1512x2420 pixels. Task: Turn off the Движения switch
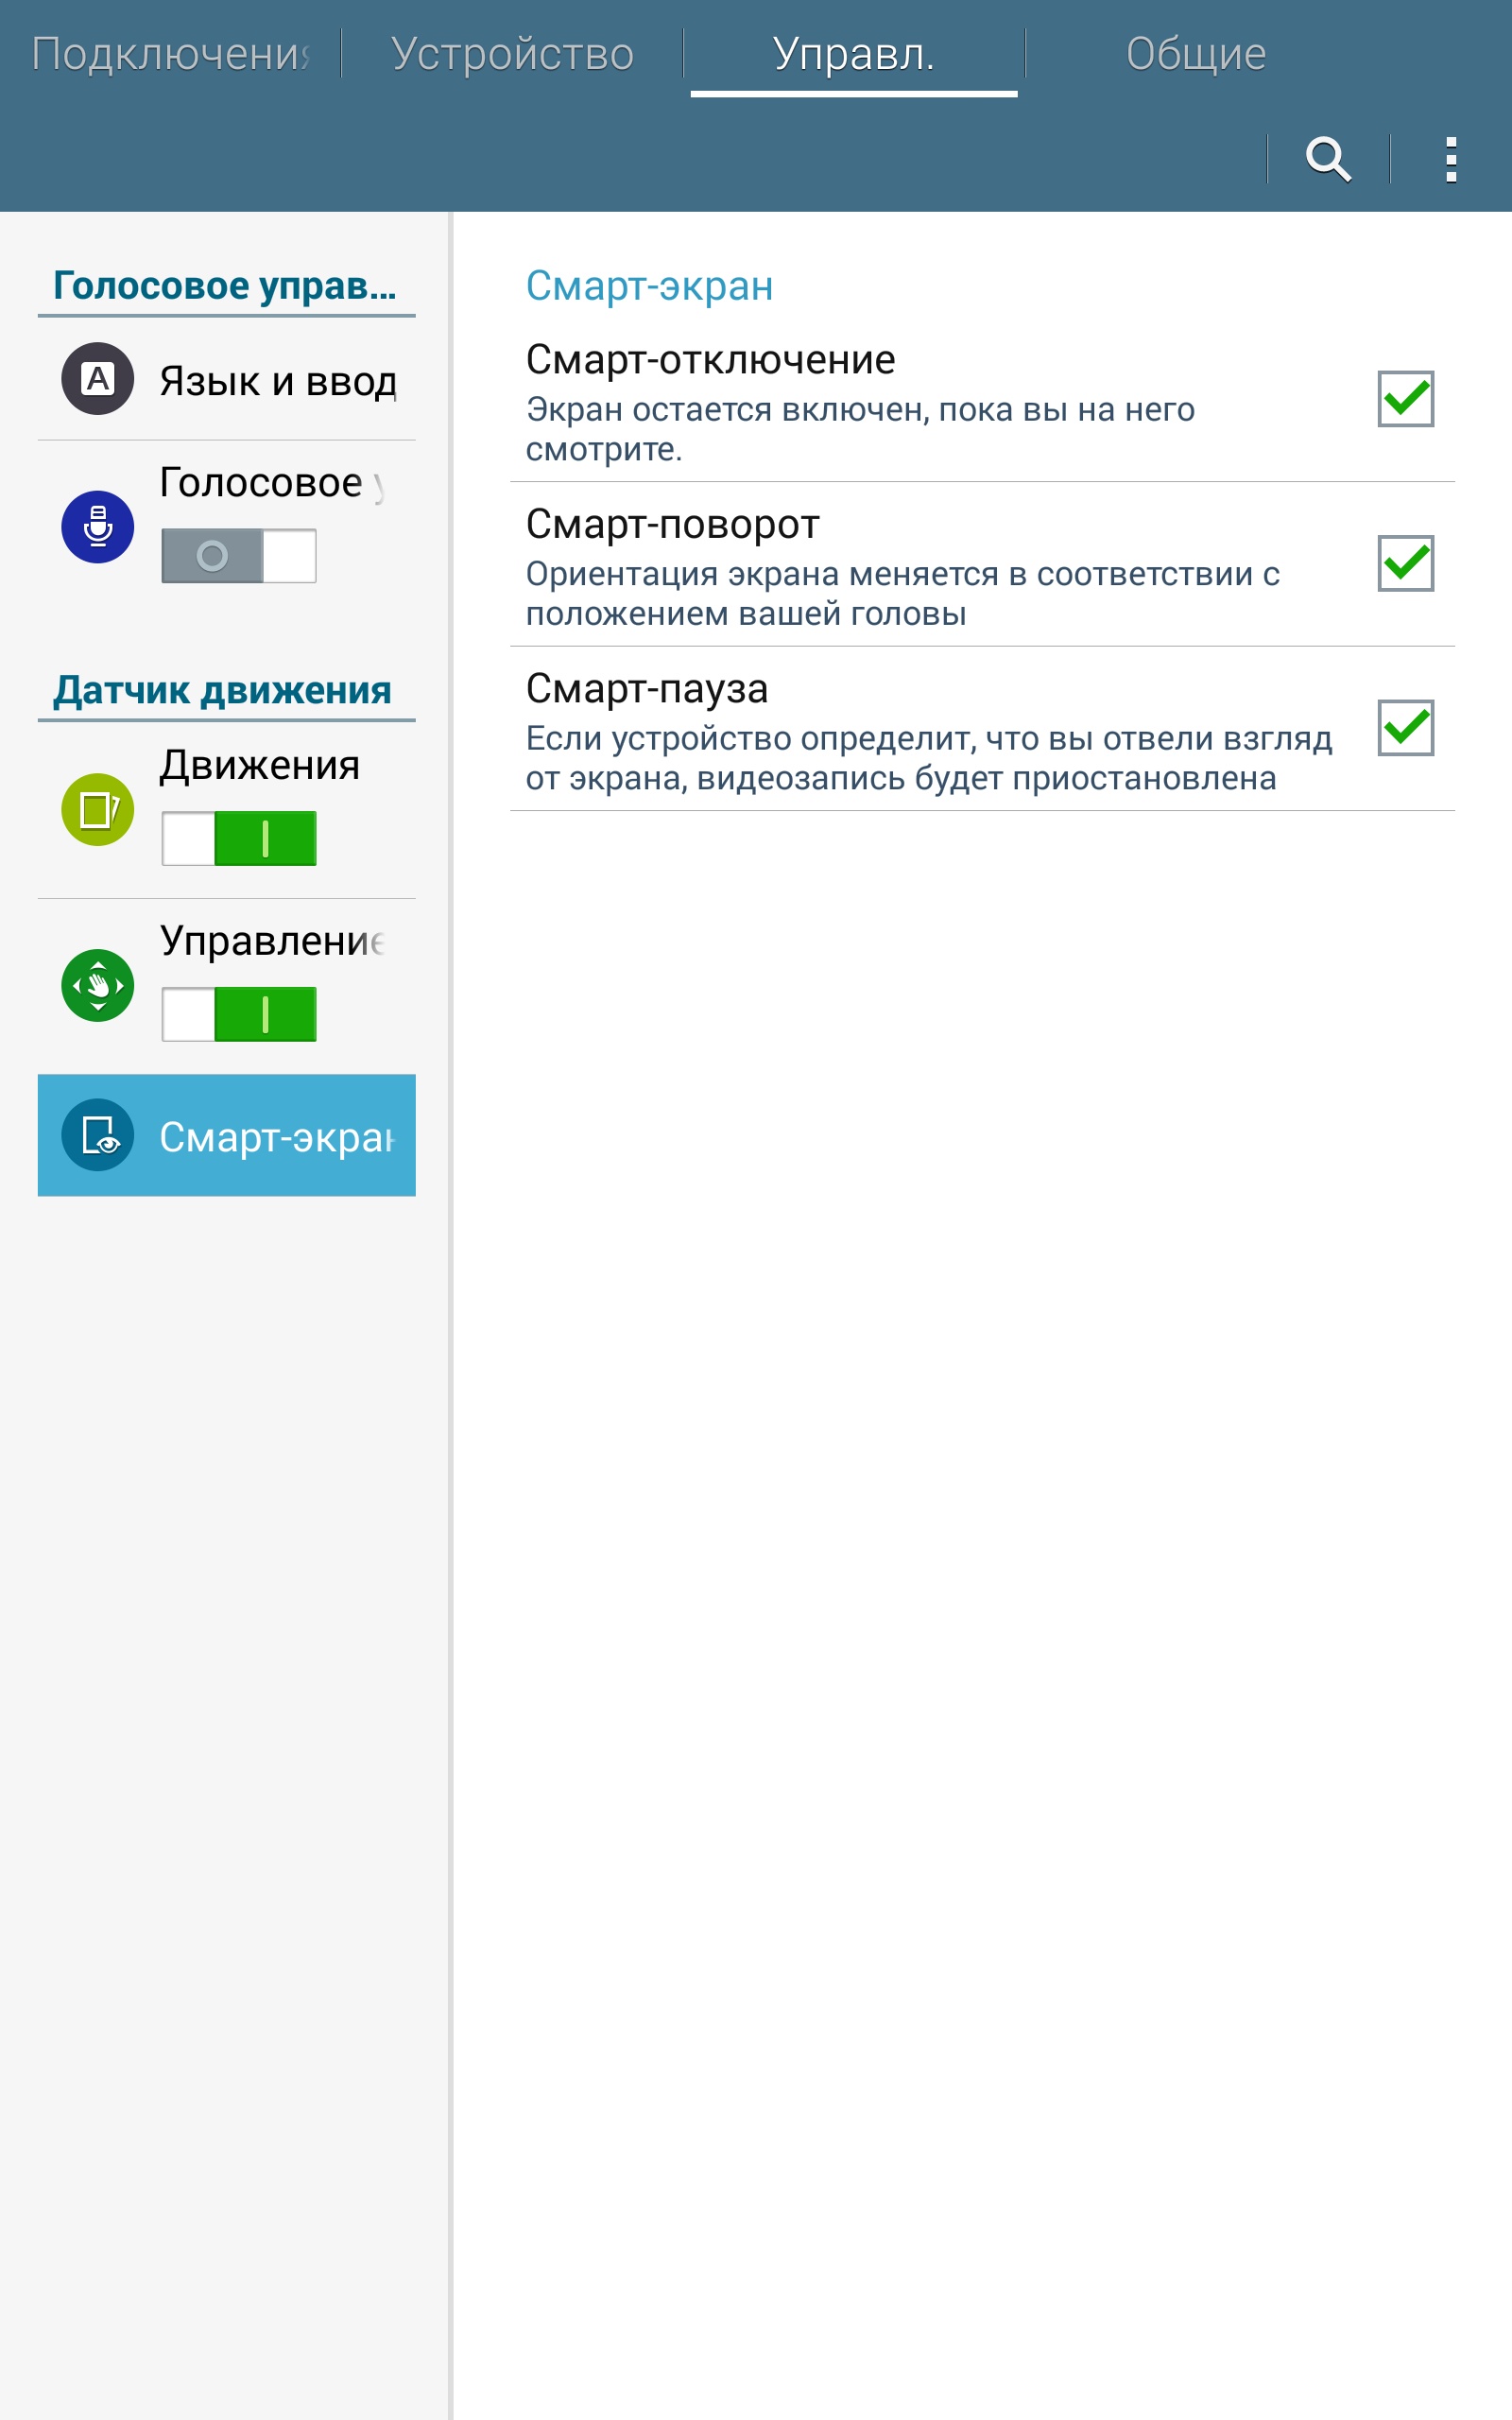239,838
